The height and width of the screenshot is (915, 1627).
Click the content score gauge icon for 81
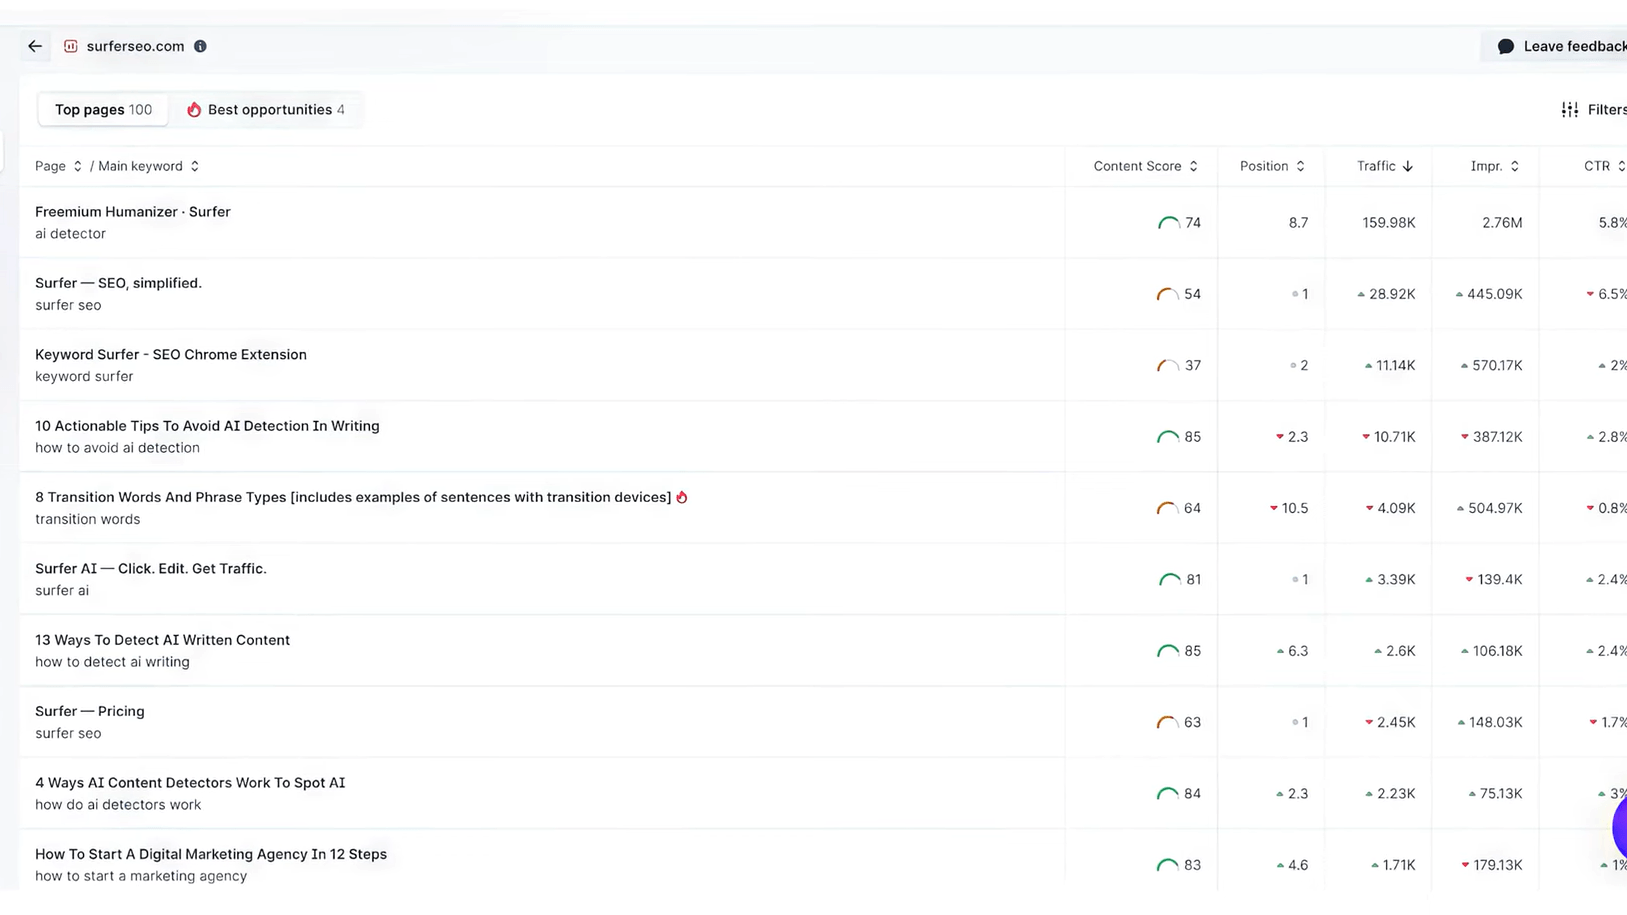[x=1169, y=580]
